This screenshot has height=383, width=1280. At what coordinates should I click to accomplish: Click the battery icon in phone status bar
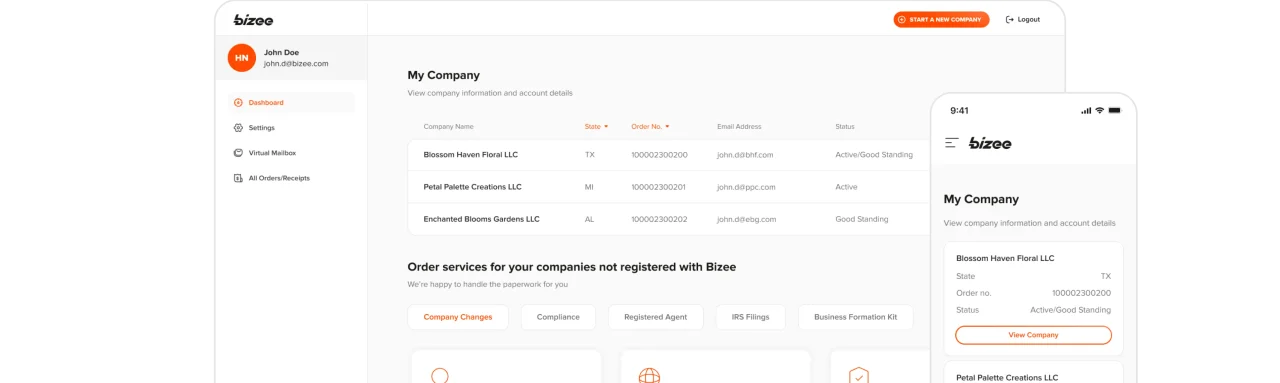[x=1115, y=110]
